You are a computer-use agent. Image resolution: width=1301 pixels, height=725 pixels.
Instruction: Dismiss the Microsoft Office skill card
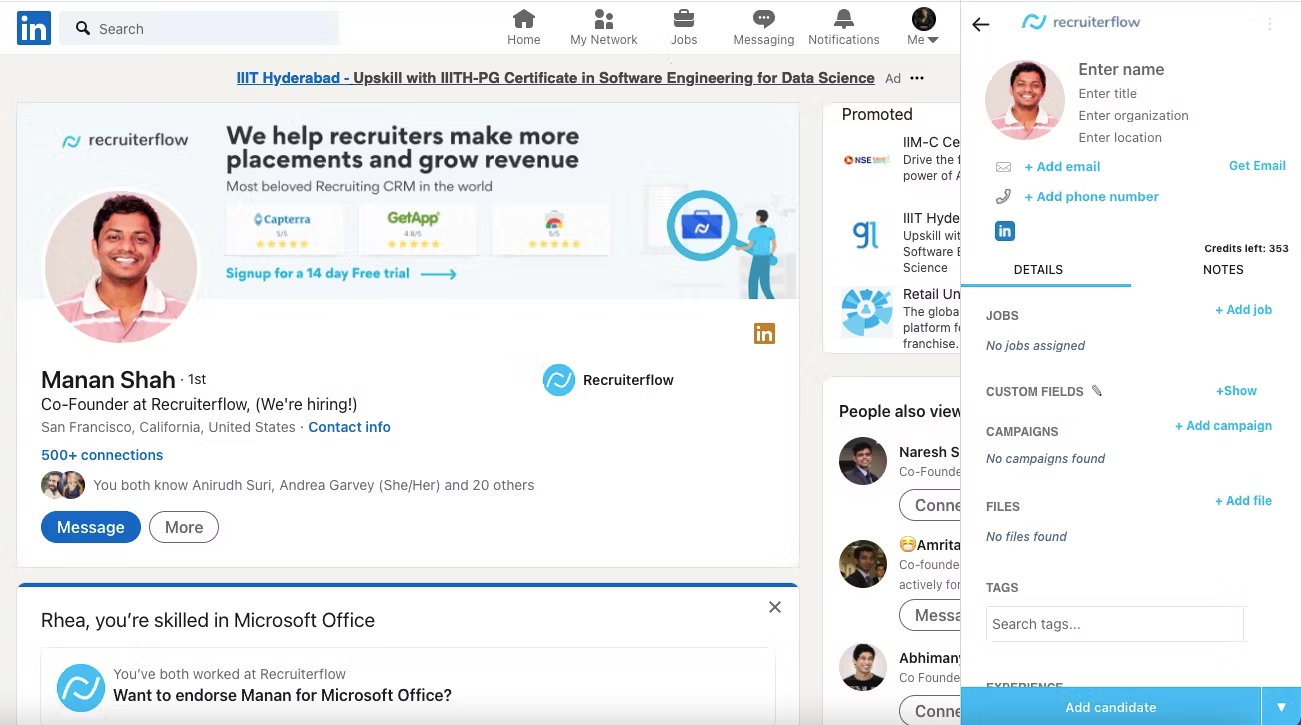[x=774, y=607]
